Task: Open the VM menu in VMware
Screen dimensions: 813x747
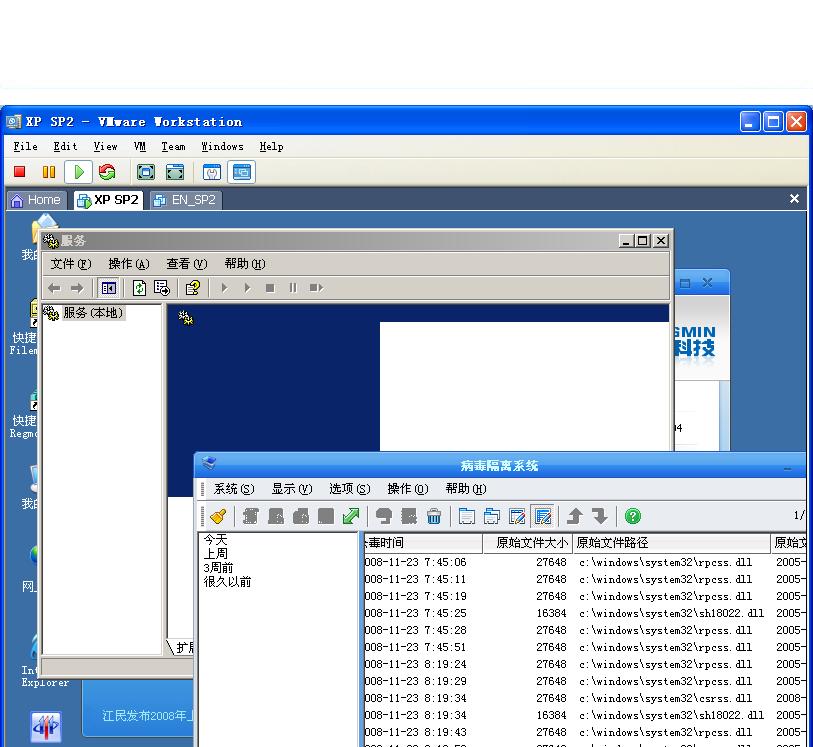Action: click(x=140, y=146)
